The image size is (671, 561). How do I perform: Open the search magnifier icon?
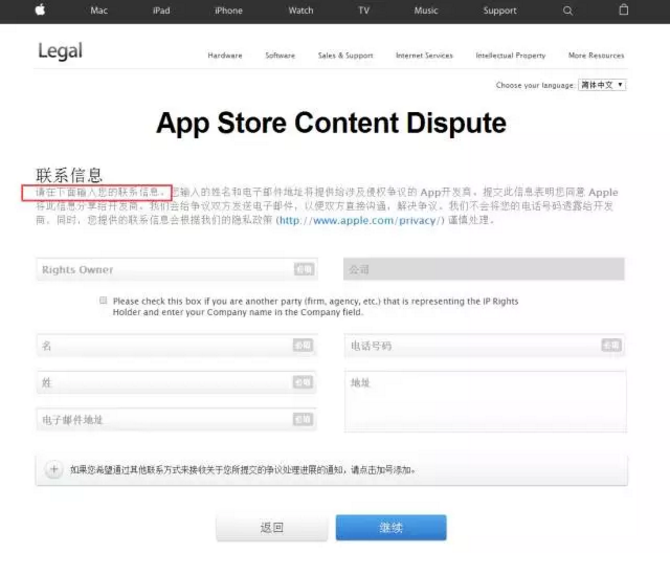567,11
